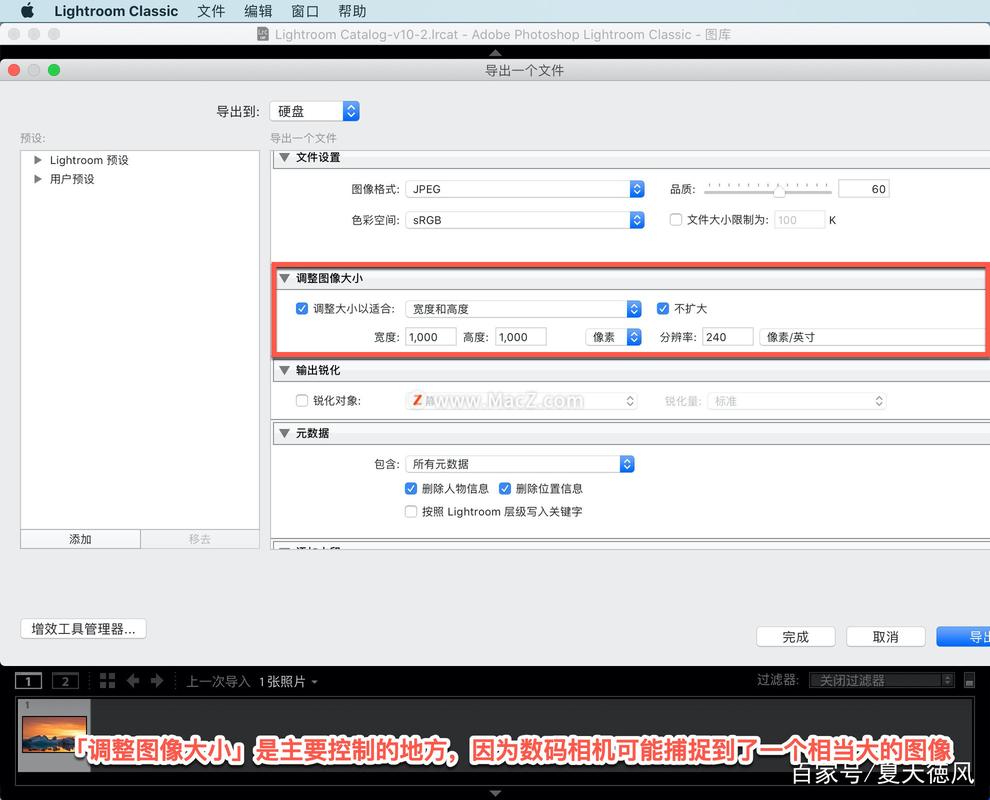Image resolution: width=990 pixels, height=800 pixels.
Task: Uncheck the 不扩大 checkbox
Action: [x=663, y=308]
